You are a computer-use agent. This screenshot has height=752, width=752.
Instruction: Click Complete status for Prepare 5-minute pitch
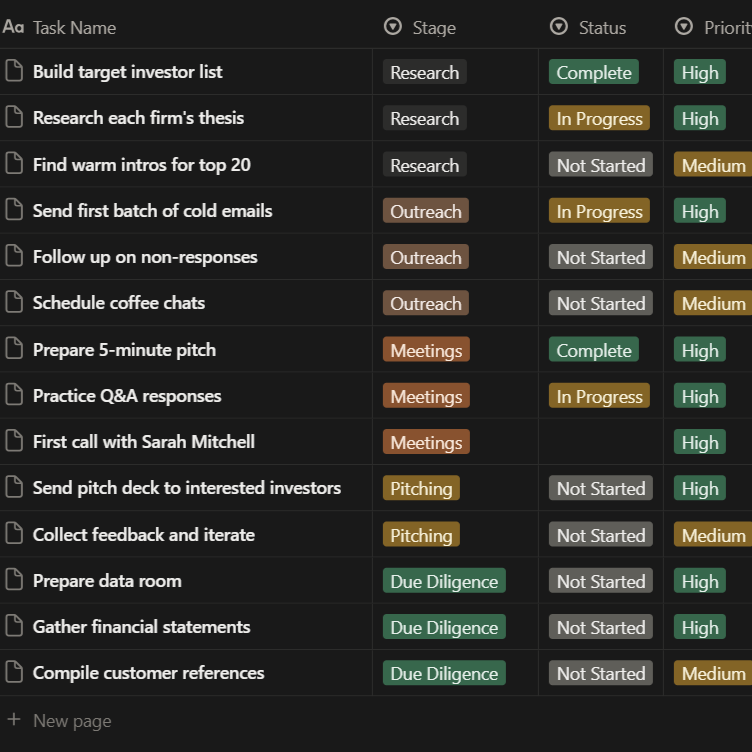coord(594,350)
